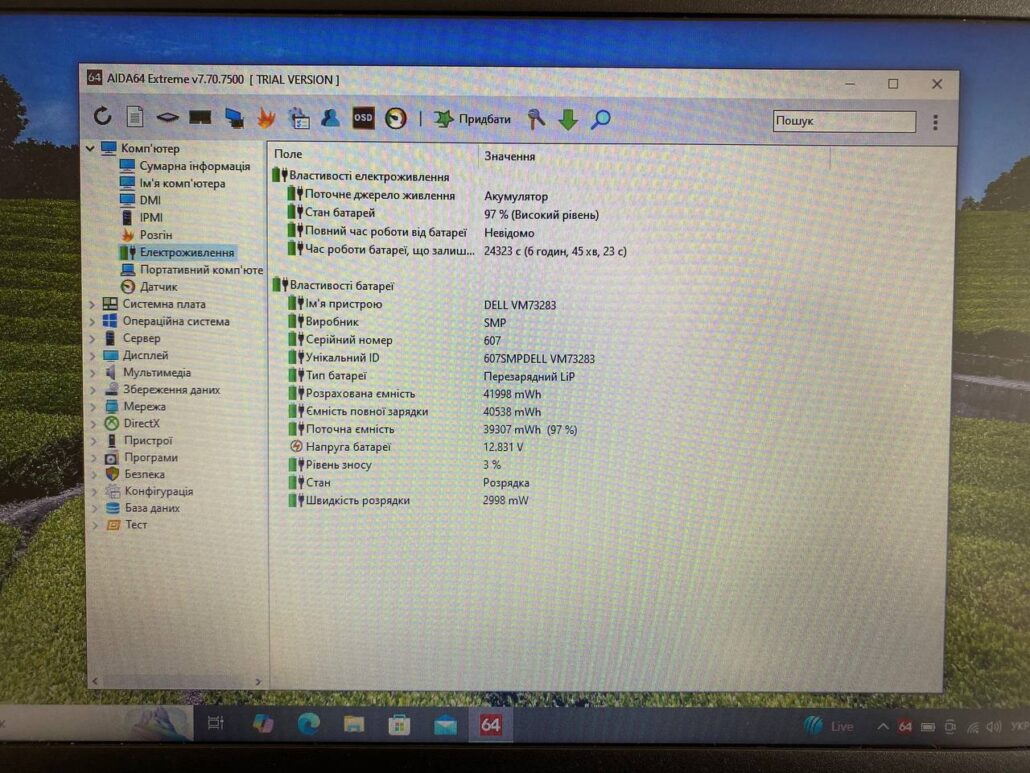Screen dimensions: 1030x773
Task: Click the Придбати button
Action: click(x=472, y=119)
